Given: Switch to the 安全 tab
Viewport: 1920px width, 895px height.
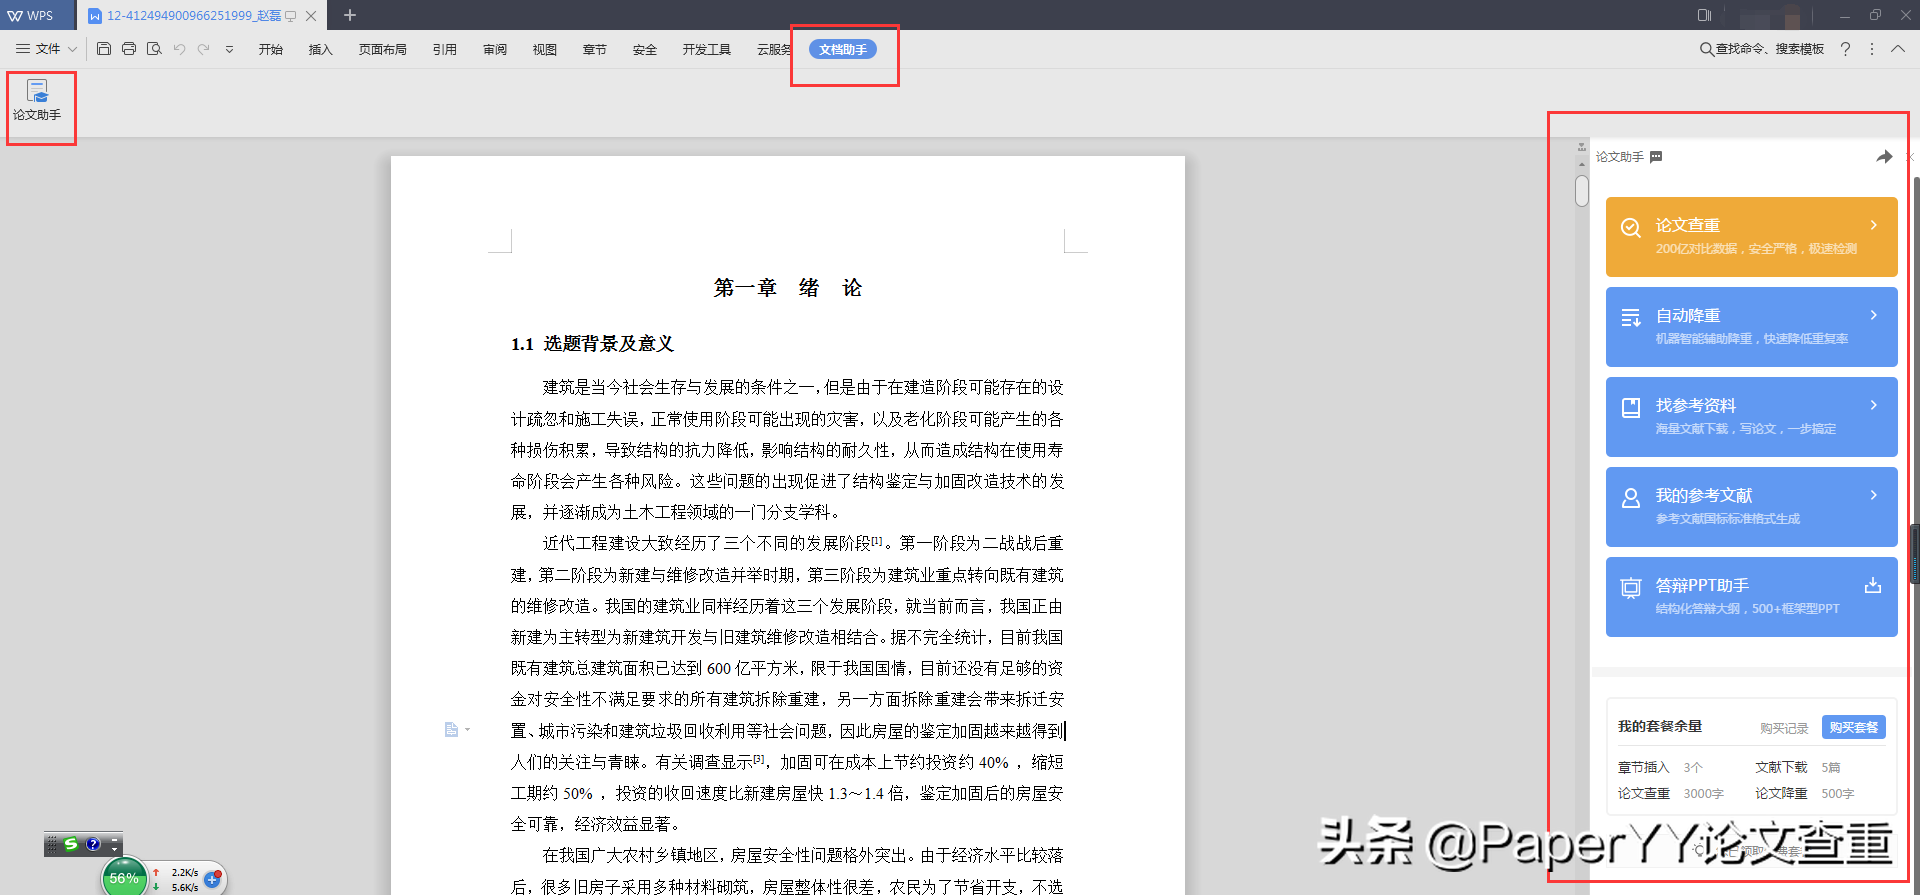Looking at the screenshot, I should (645, 50).
